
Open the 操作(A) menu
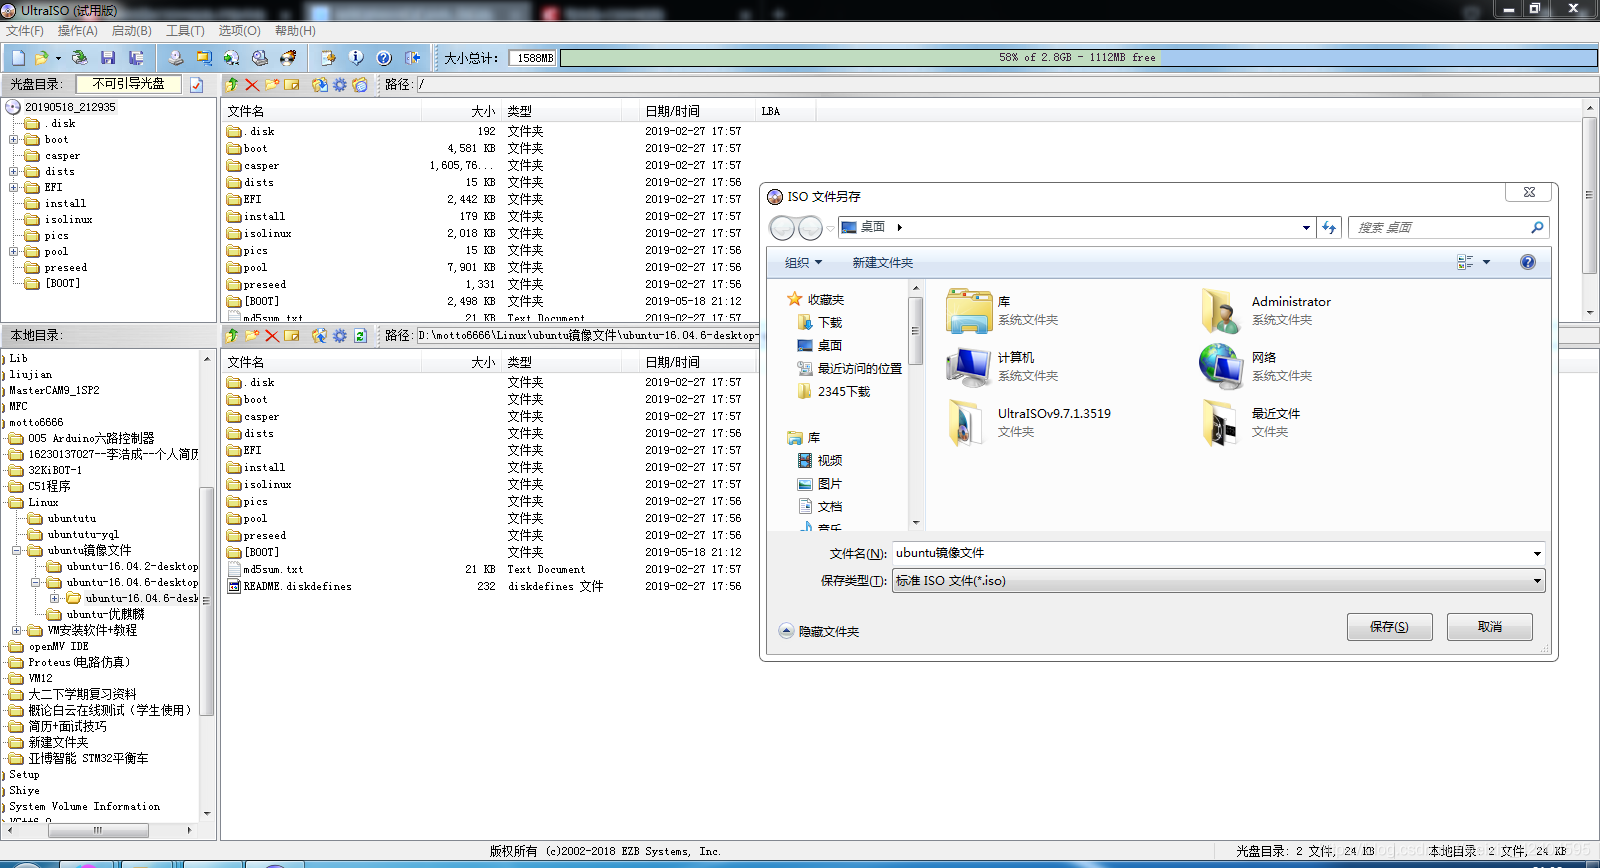click(77, 31)
